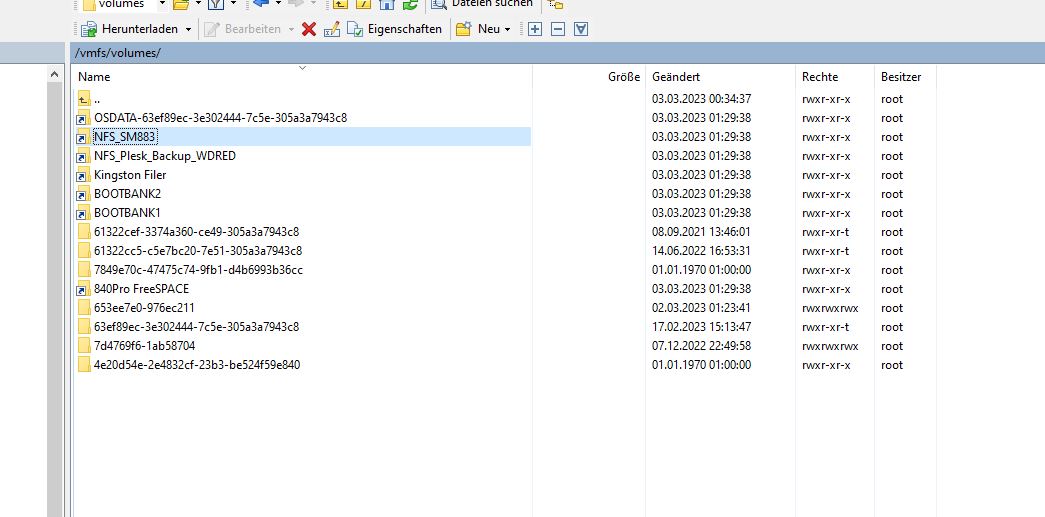Select the Kingston Filer folder
Screen dimensions: 1045x517
click(x=130, y=175)
